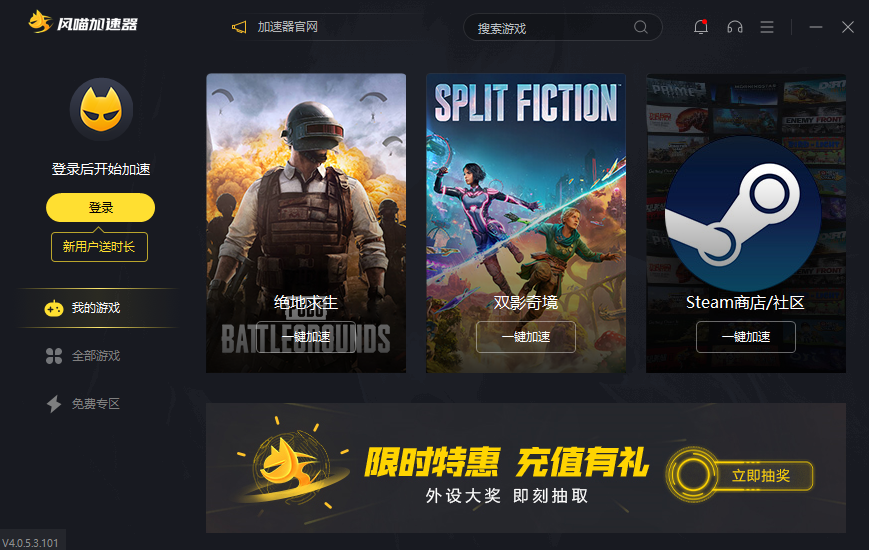This screenshot has height=550, width=869.
Task: Click the cat avatar profile icon
Action: 101,109
